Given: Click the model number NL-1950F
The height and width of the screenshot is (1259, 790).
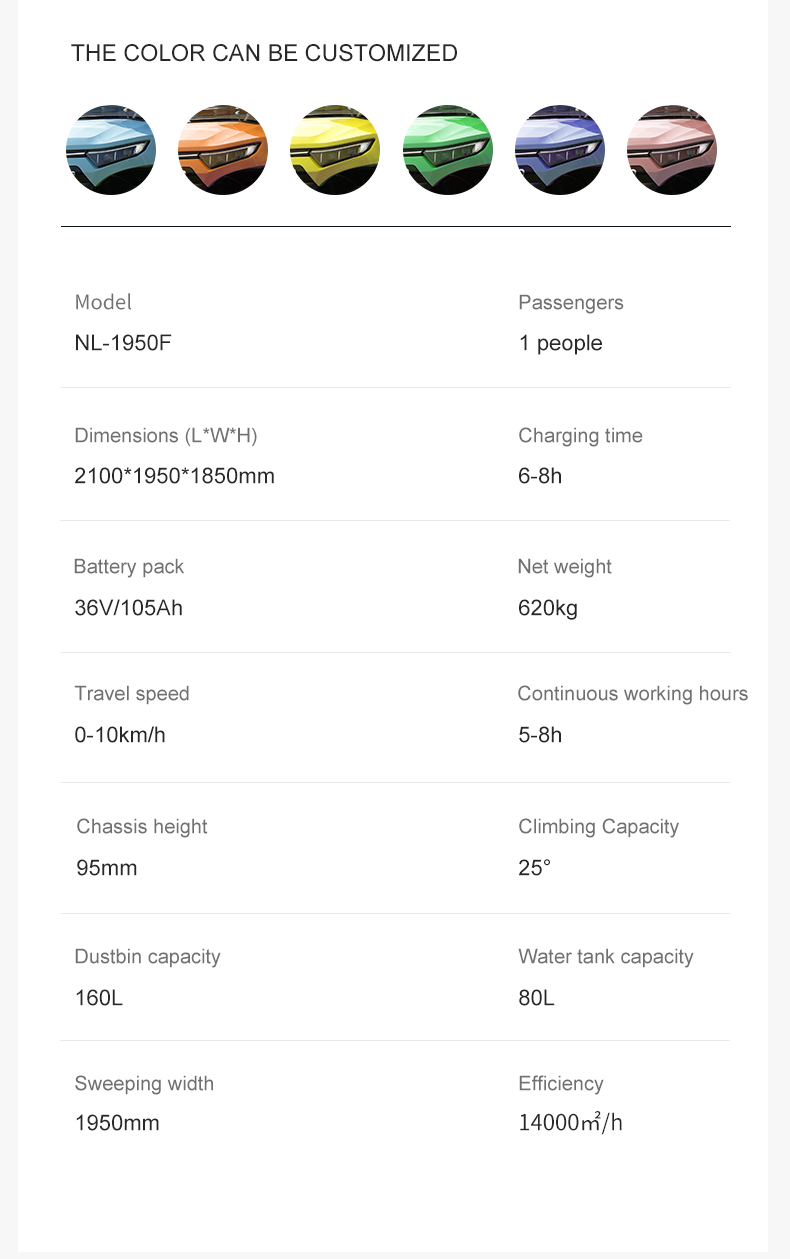Looking at the screenshot, I should click(x=116, y=343).
